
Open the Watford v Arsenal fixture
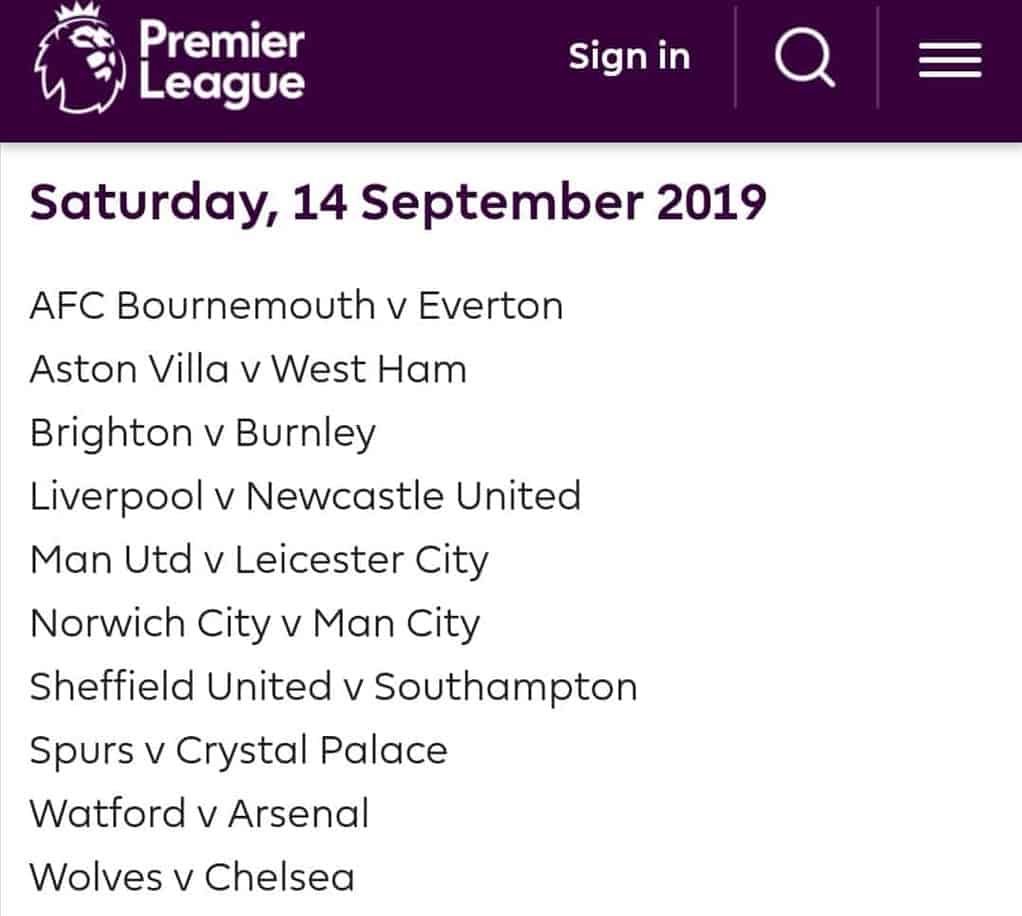199,814
